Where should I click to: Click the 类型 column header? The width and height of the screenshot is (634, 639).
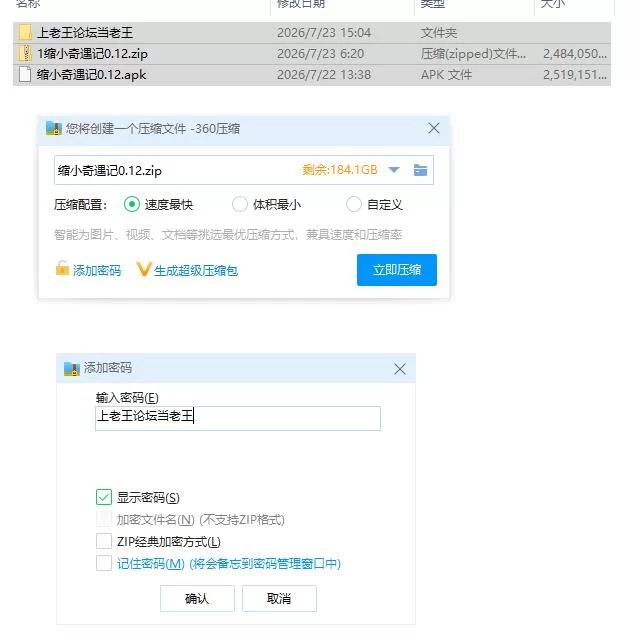coord(433,4)
